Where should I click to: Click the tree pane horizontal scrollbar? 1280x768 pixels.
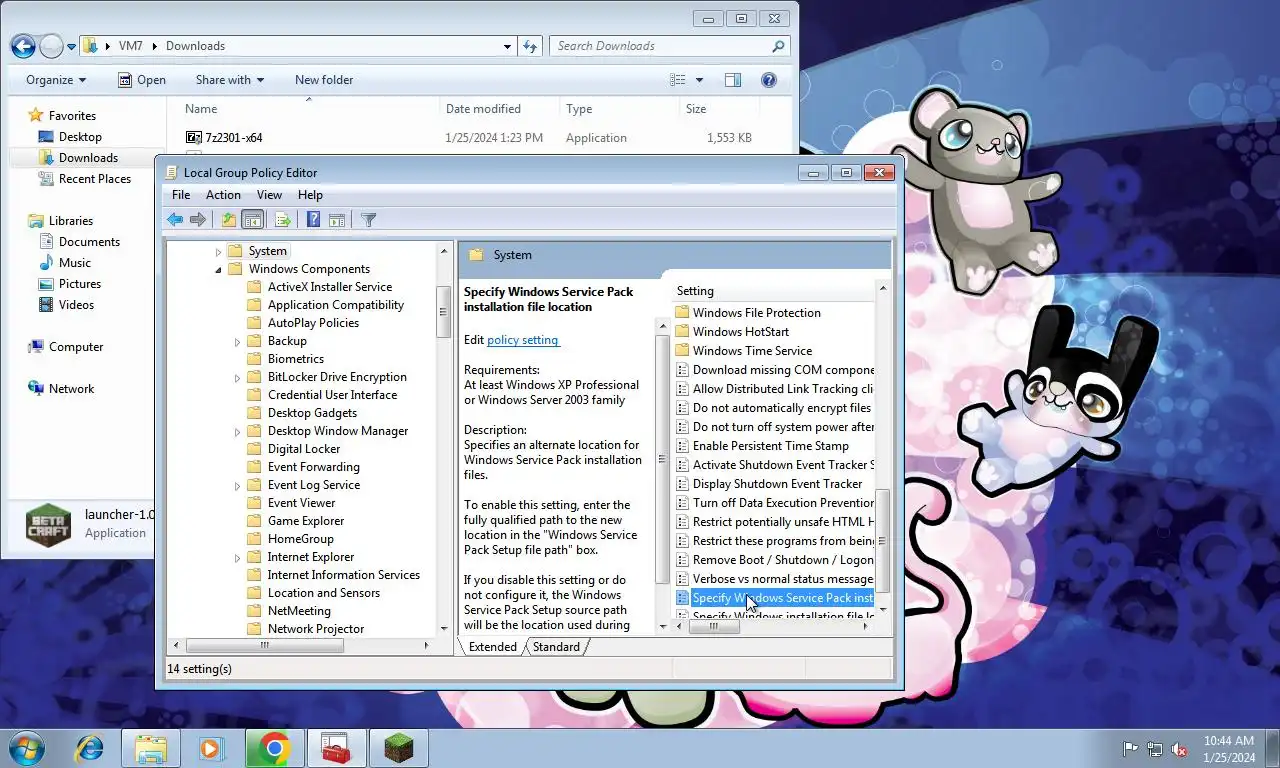[264, 646]
